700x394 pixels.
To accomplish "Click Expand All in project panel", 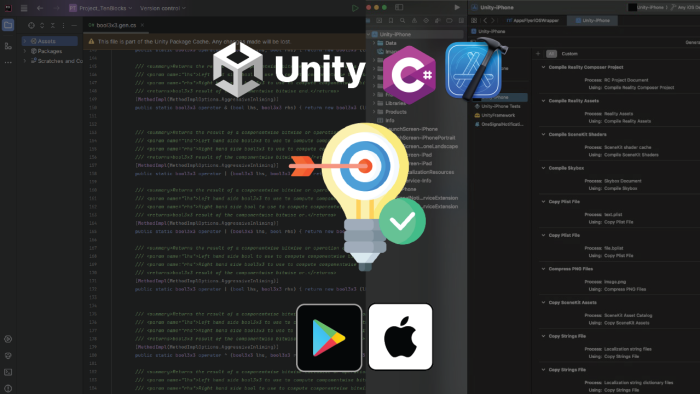I will pos(42,25).
